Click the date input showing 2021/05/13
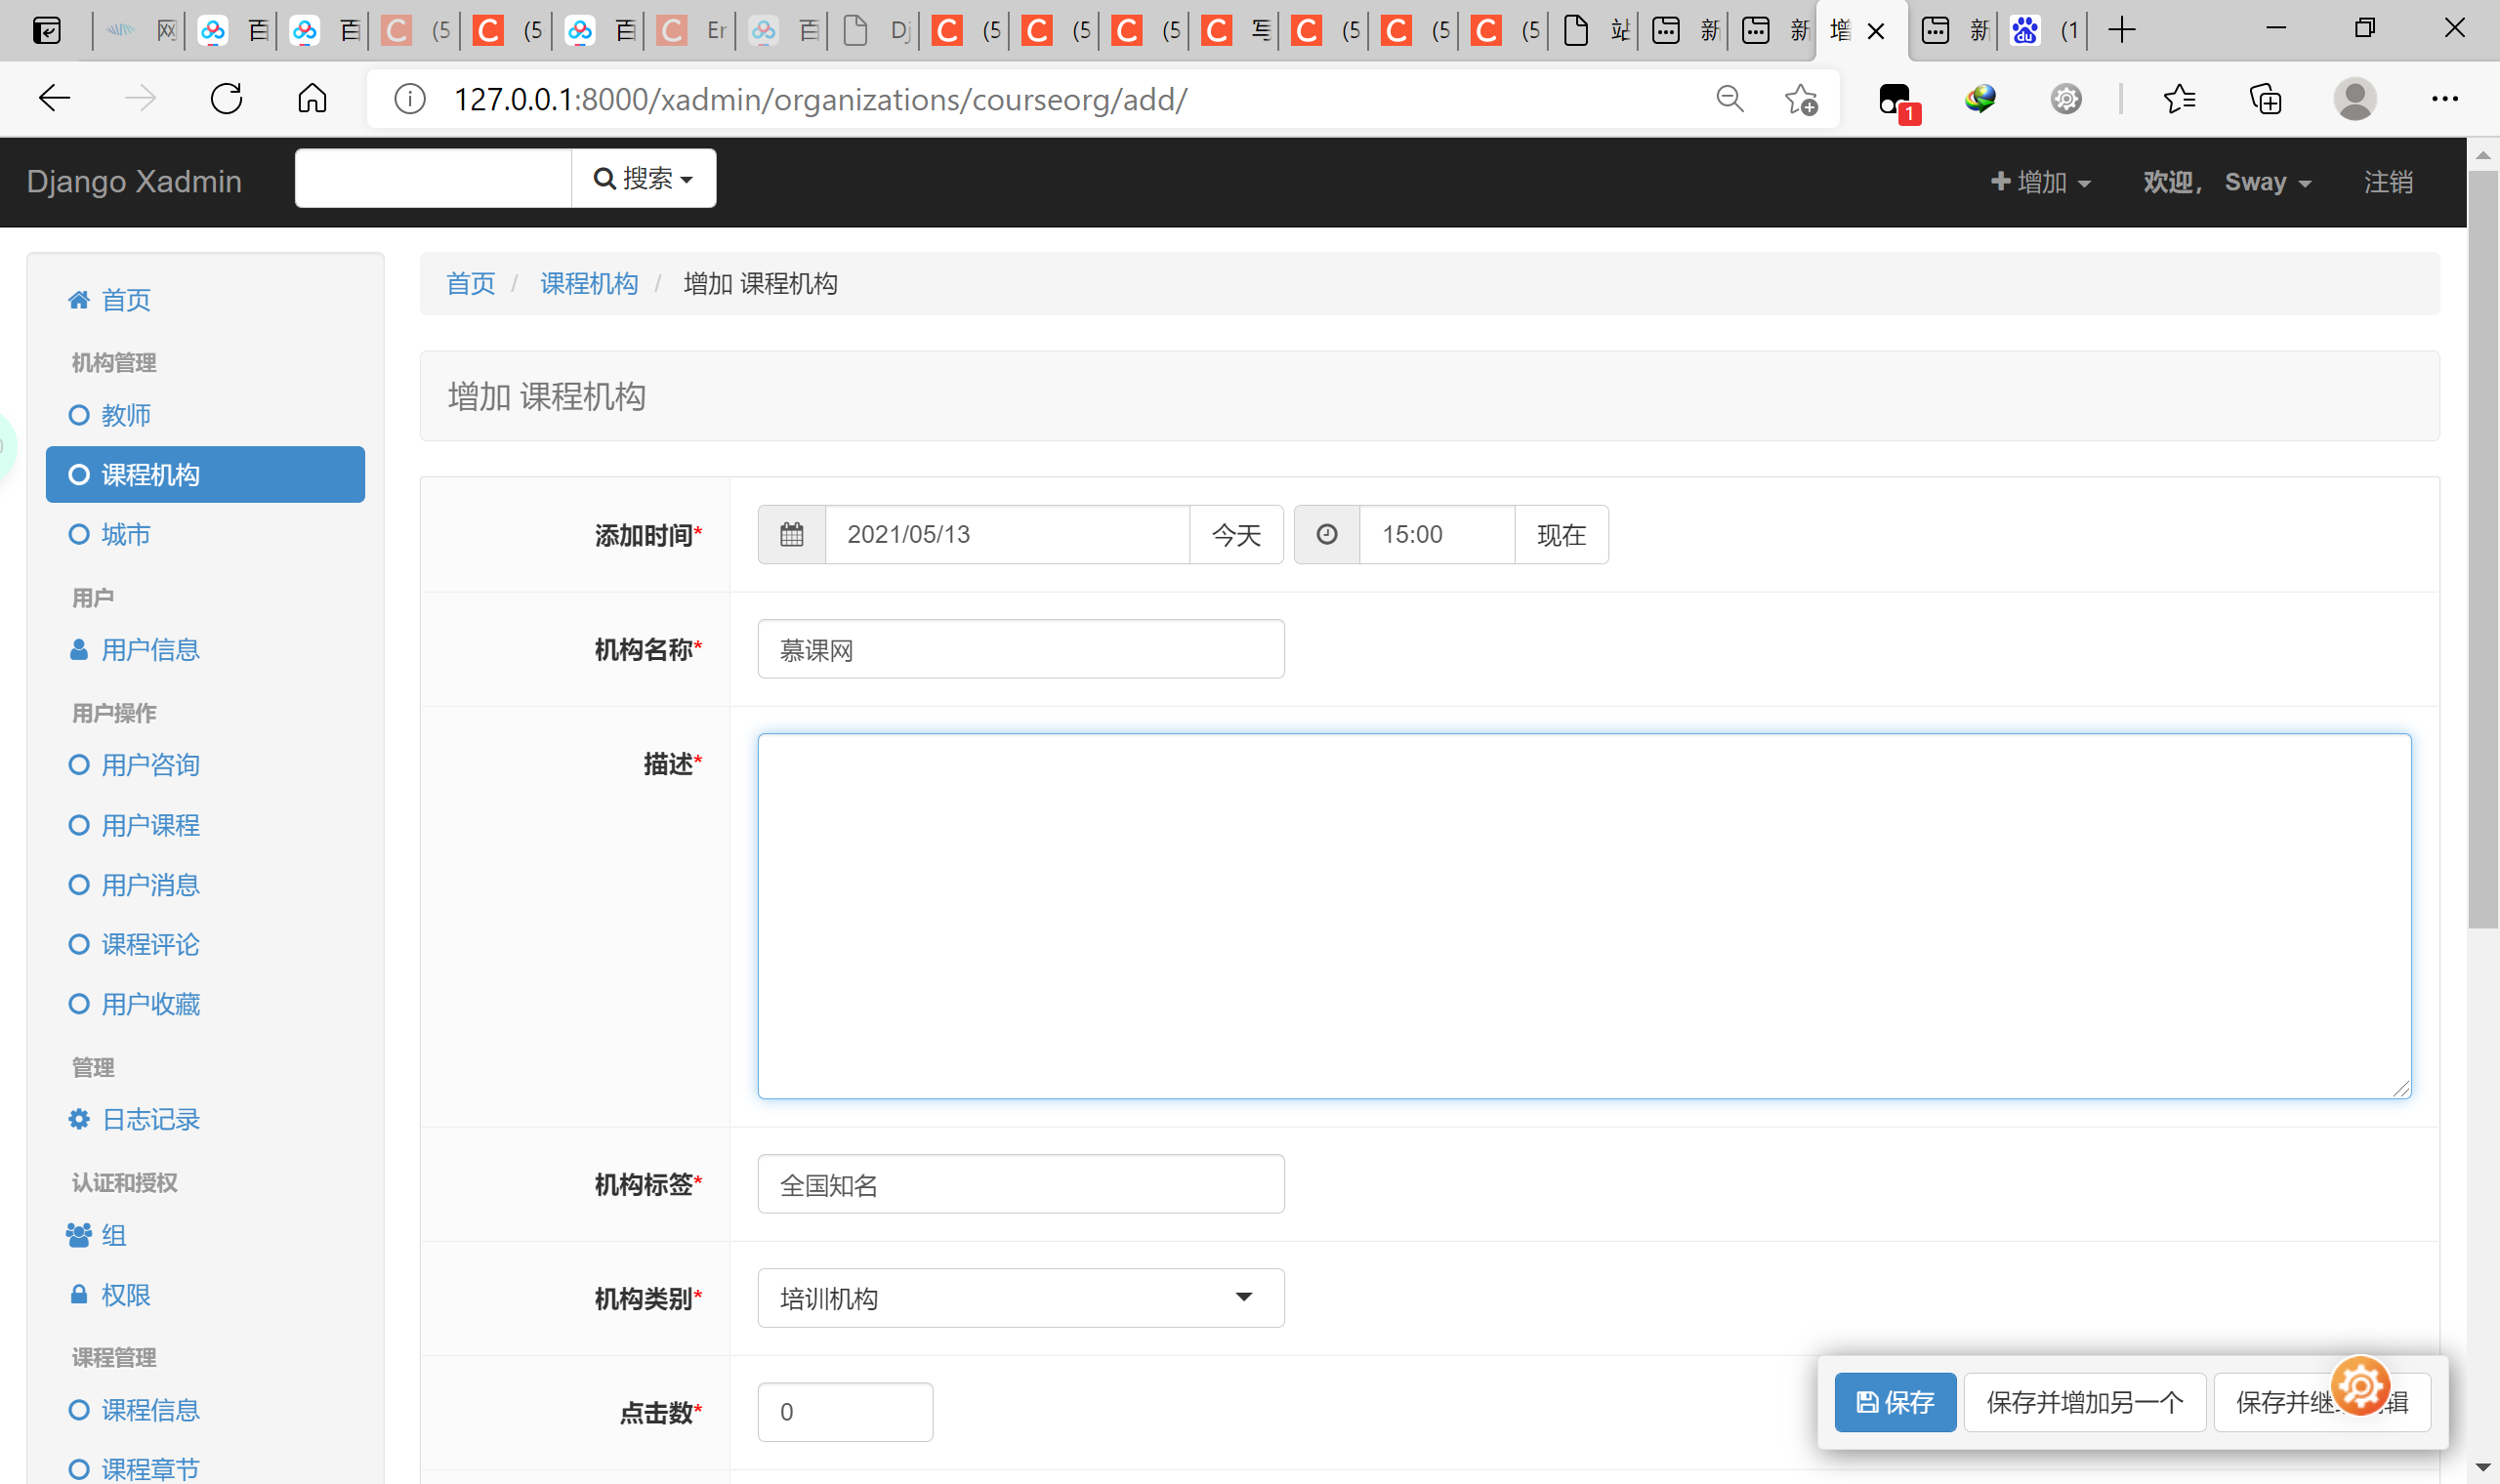Viewport: 2500px width, 1484px height. coord(1007,535)
